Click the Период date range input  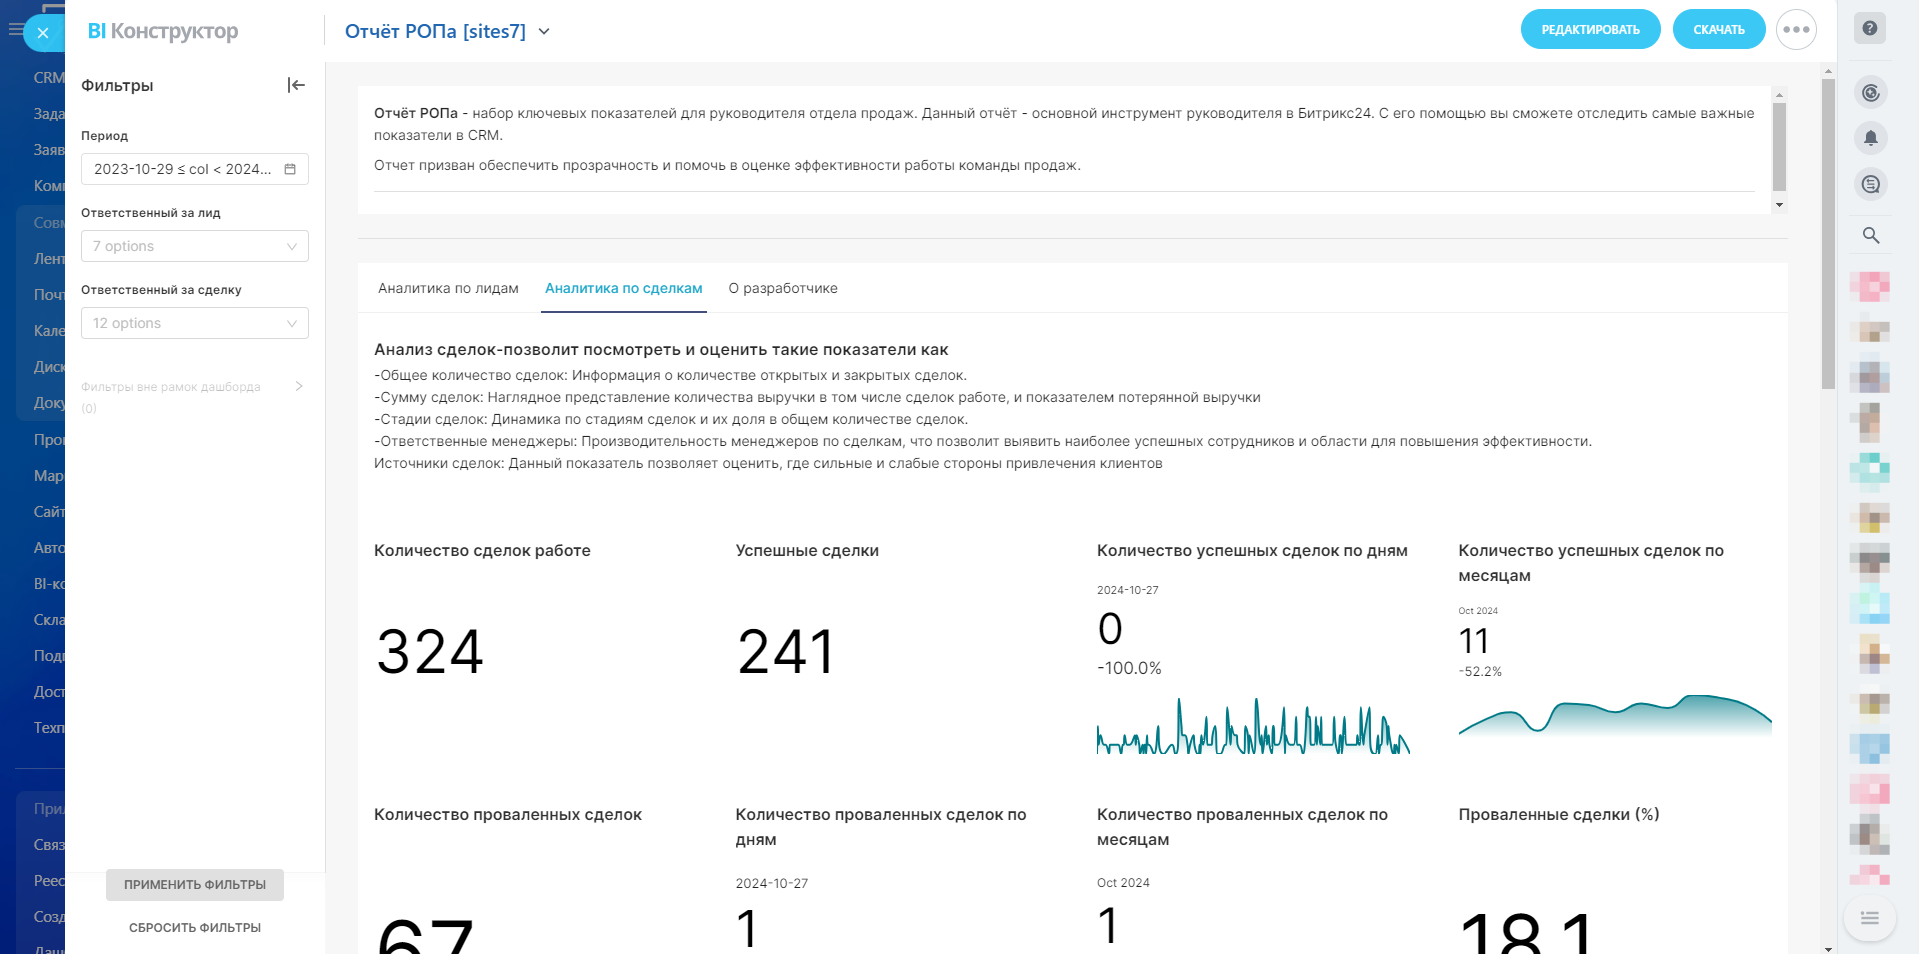[183, 169]
